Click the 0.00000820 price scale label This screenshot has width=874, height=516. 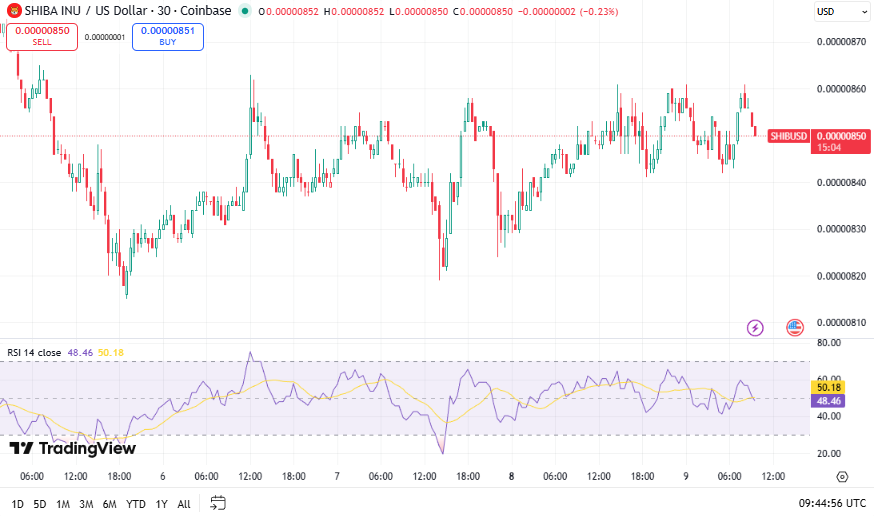[841, 276]
